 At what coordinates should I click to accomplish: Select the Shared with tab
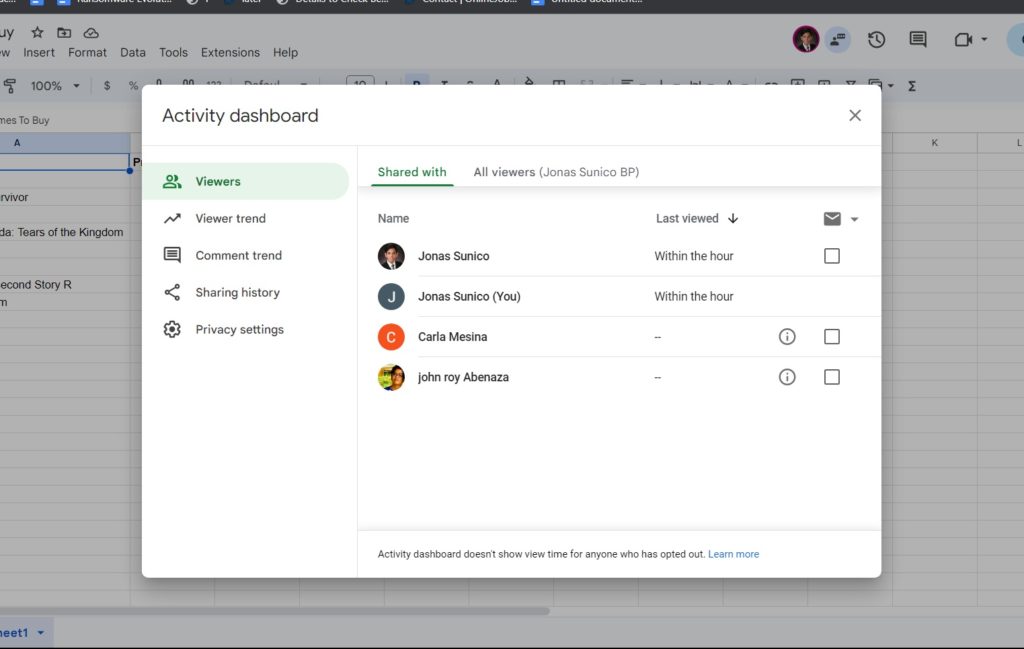[412, 172]
